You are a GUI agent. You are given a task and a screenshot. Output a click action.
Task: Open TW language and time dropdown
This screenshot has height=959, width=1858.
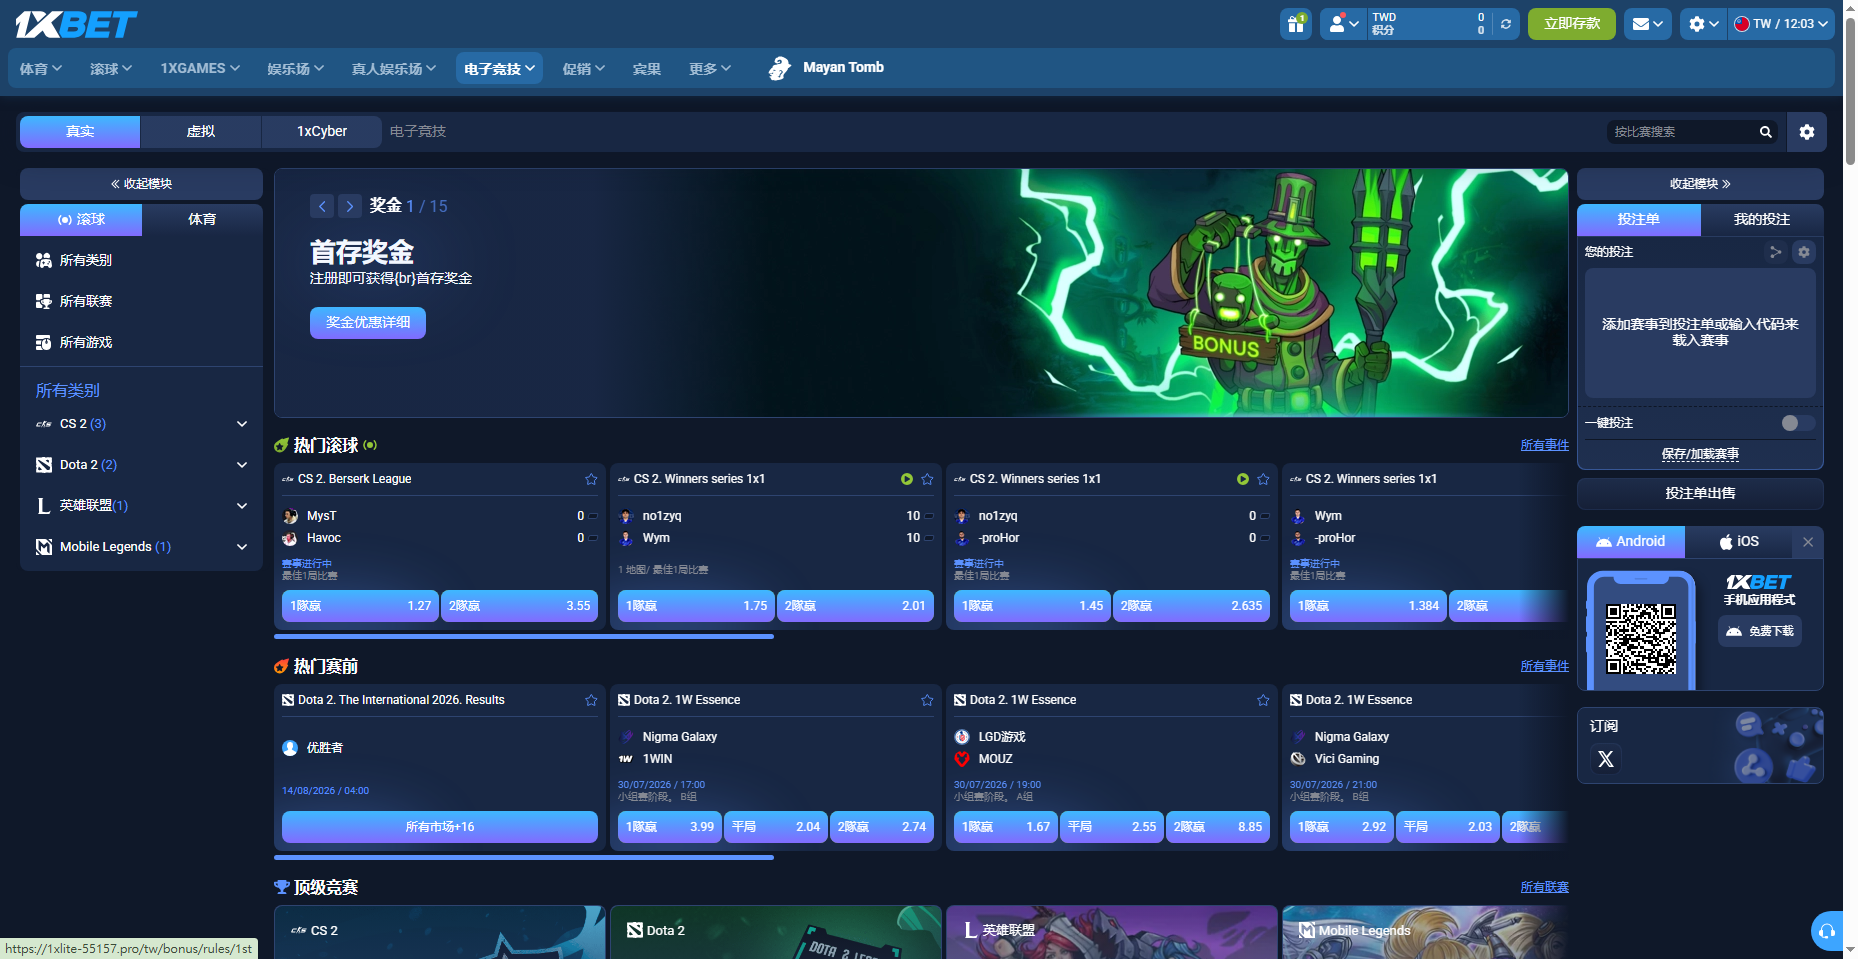[1781, 24]
